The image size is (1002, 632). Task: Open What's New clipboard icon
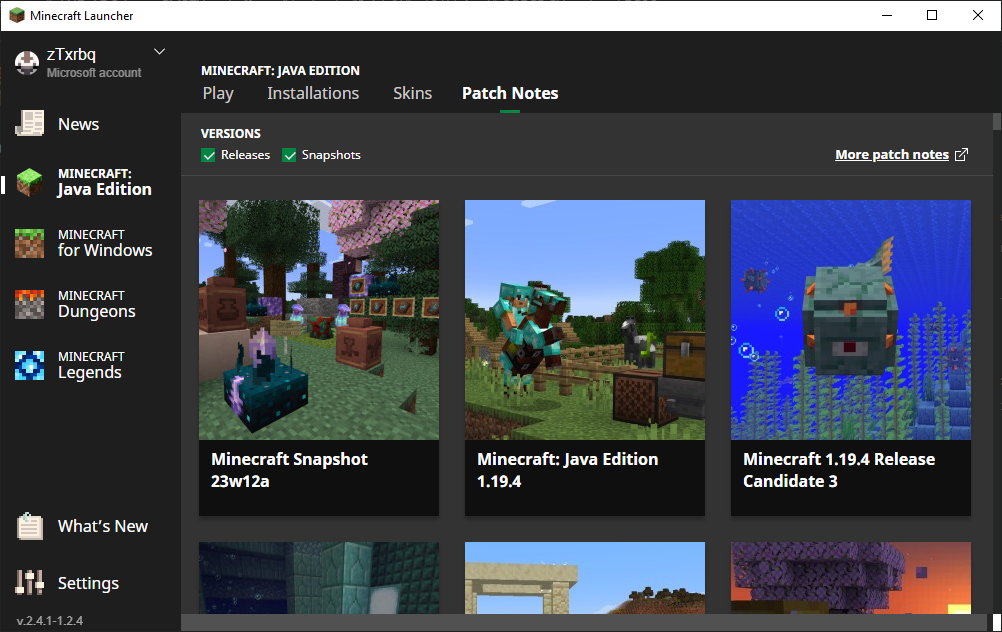[x=29, y=526]
